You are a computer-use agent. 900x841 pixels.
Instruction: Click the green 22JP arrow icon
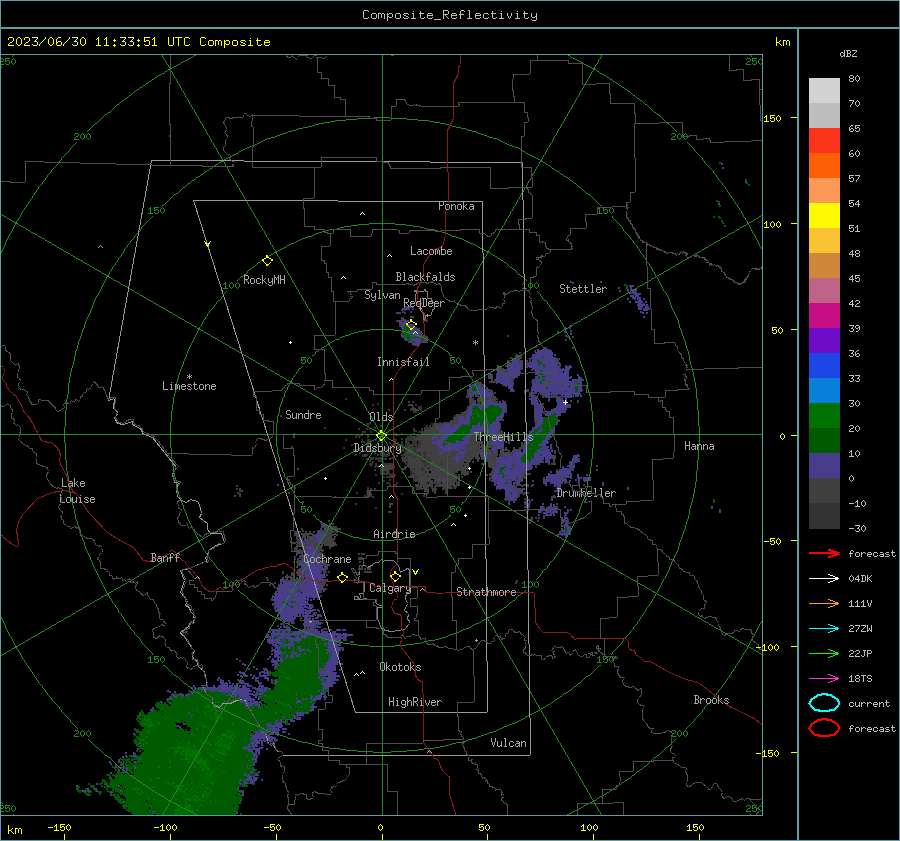(824, 653)
